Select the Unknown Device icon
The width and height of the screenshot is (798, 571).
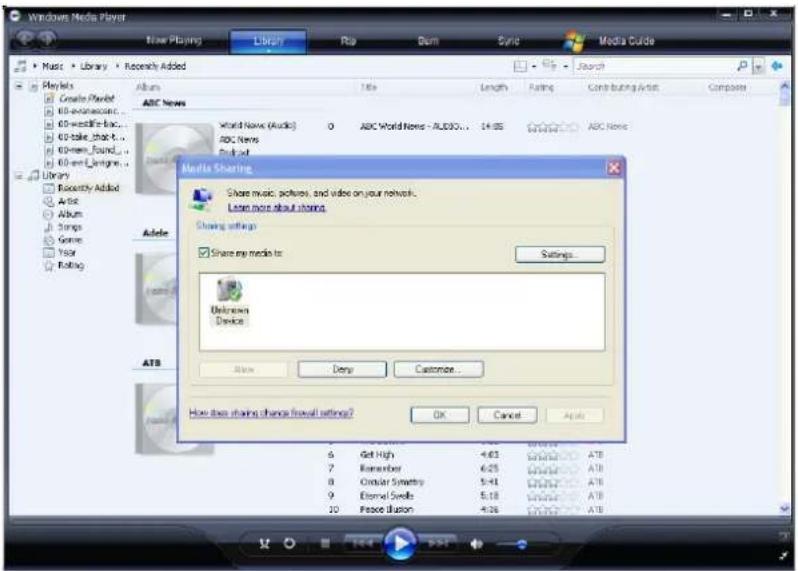point(230,301)
